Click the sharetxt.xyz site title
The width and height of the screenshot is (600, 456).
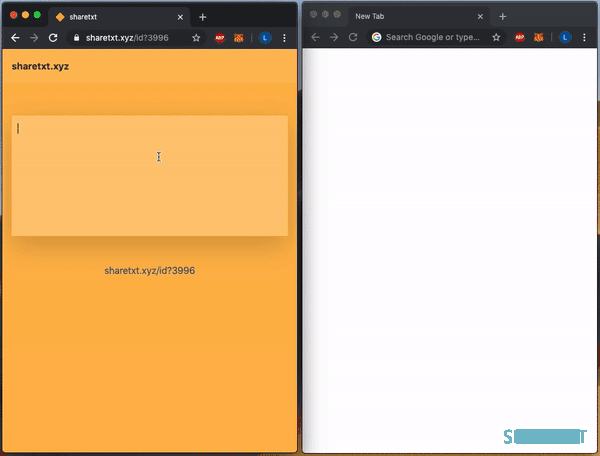pos(40,67)
